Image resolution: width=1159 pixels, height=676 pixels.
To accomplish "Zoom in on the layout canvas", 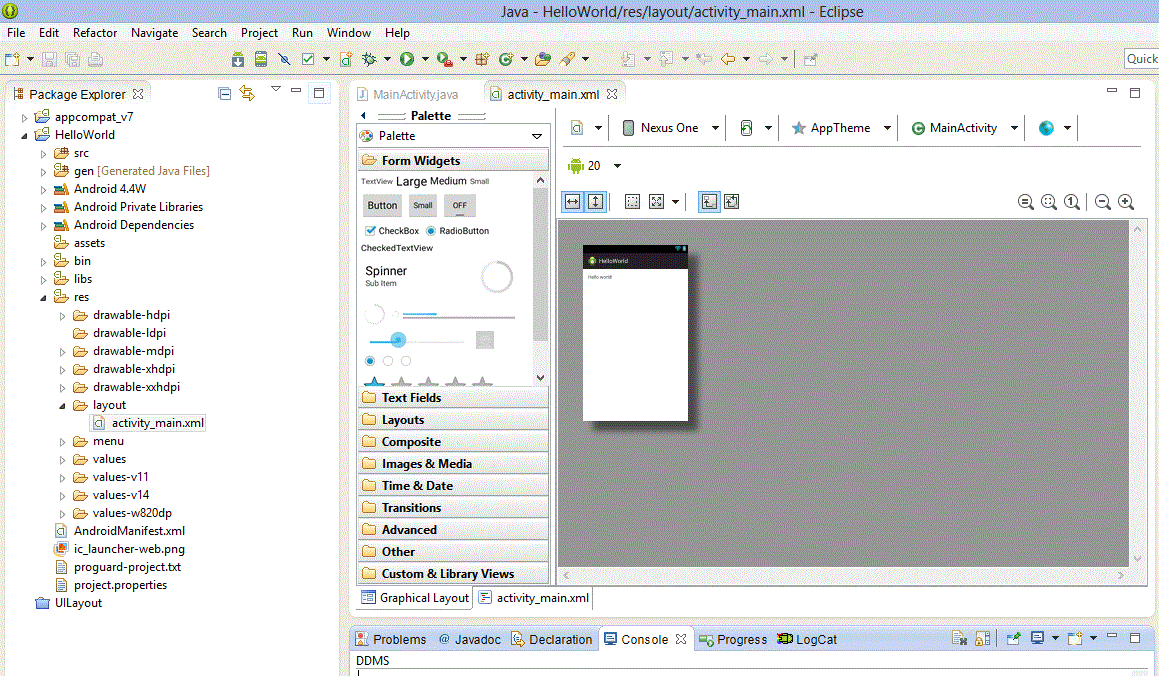I will pos(1126,202).
